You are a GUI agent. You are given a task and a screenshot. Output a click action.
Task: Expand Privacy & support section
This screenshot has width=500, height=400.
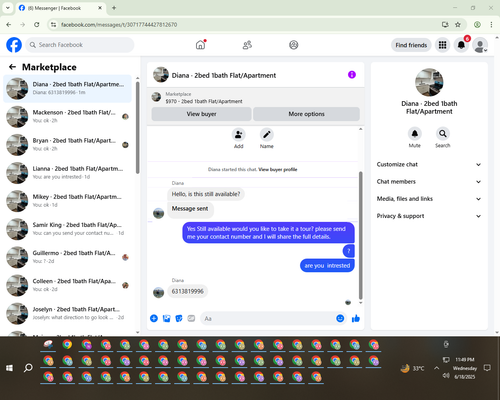429,216
